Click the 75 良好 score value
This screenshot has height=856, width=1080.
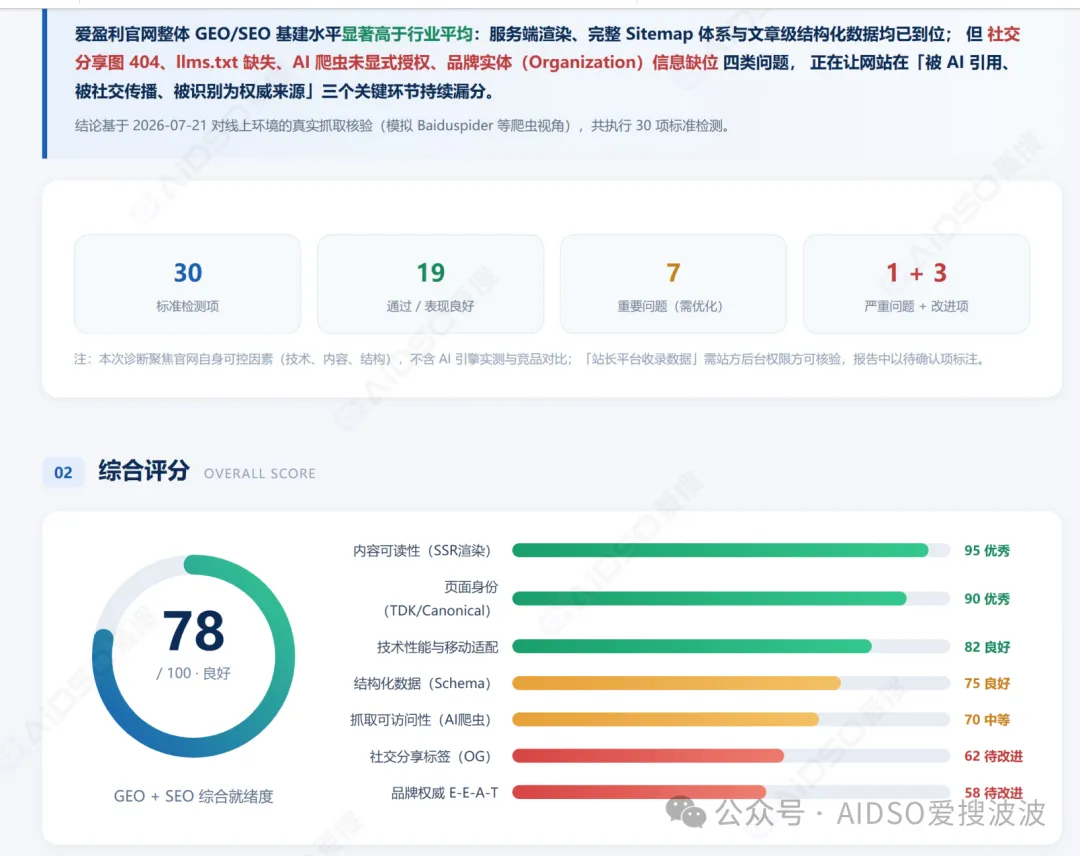(x=987, y=683)
